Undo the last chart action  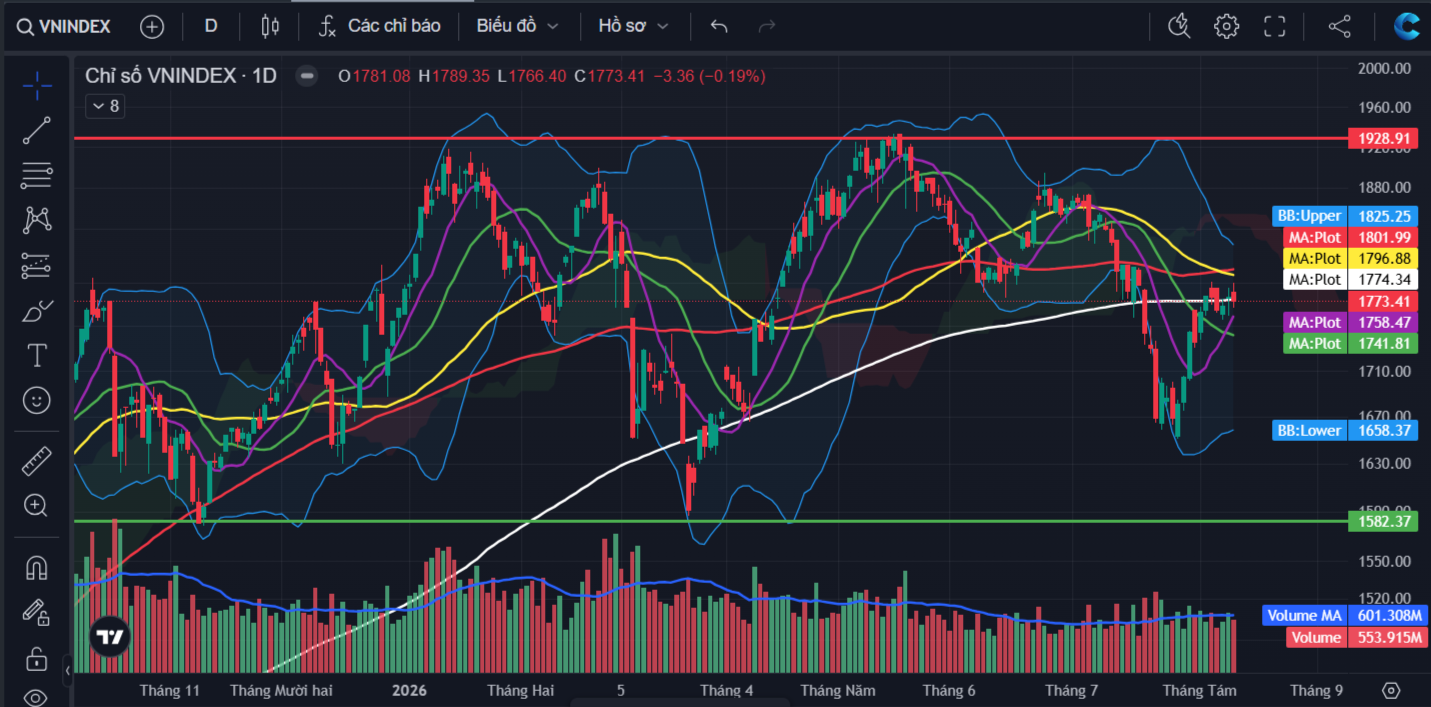pos(719,26)
